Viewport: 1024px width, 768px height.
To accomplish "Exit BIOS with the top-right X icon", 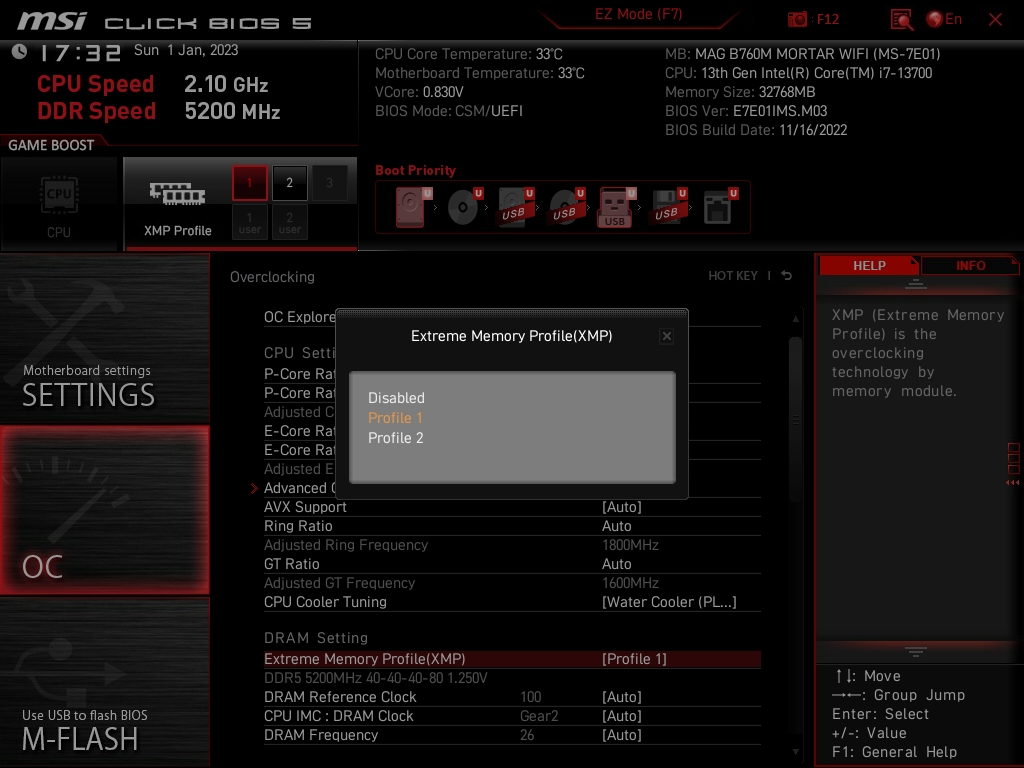I will 995,19.
